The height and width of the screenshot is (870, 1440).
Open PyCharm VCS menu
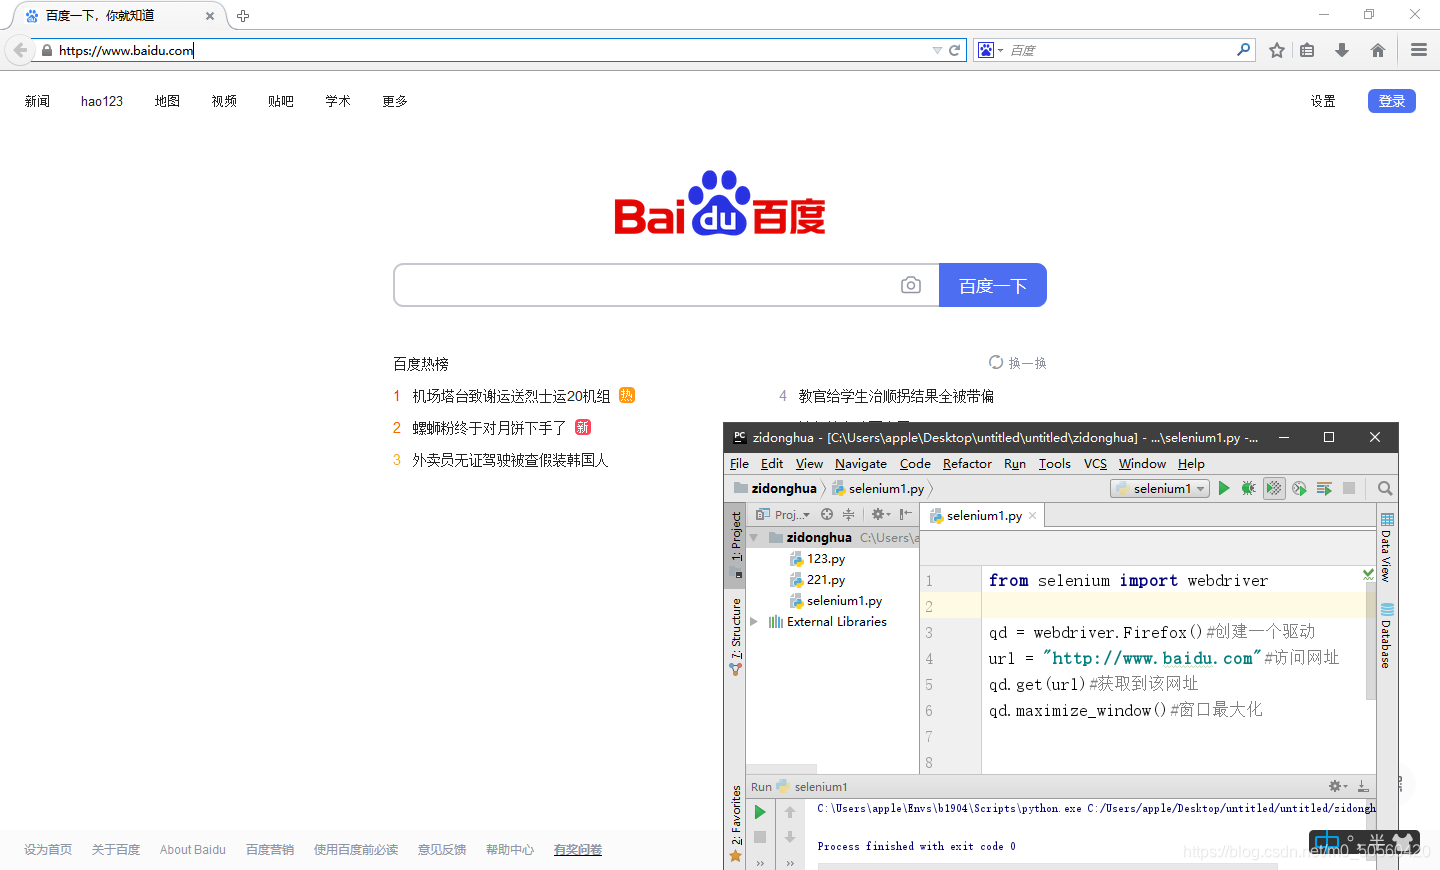pyautogui.click(x=1095, y=463)
